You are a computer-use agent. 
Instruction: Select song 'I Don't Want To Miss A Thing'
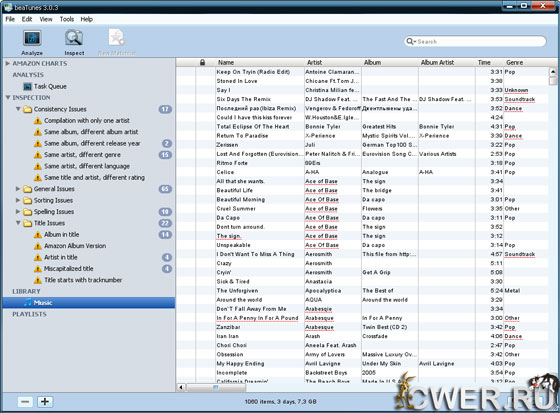(x=255, y=254)
